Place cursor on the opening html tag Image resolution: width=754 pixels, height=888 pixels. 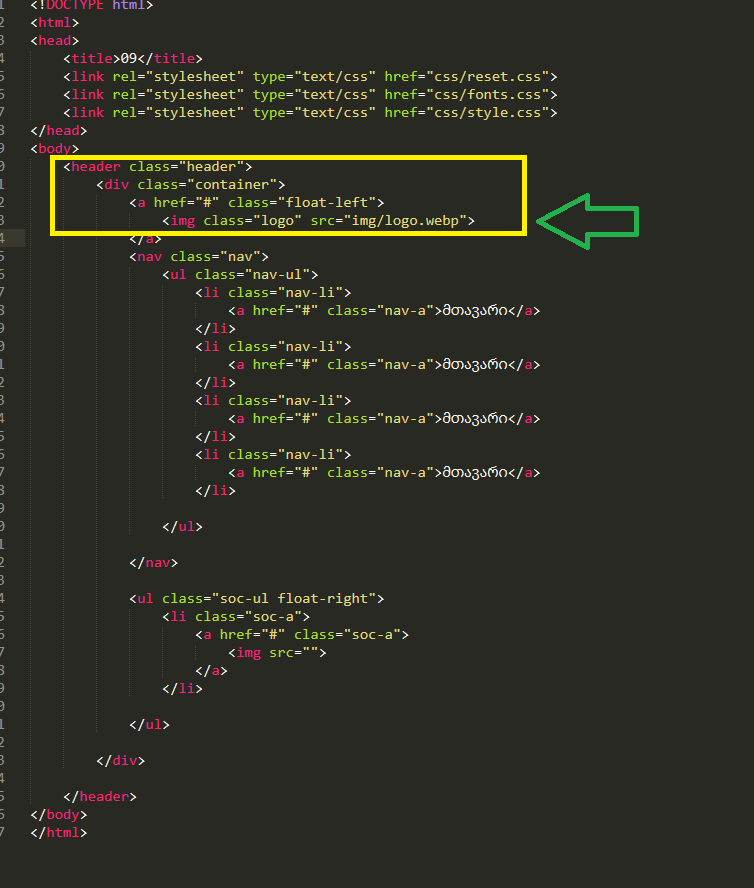pyautogui.click(x=54, y=23)
